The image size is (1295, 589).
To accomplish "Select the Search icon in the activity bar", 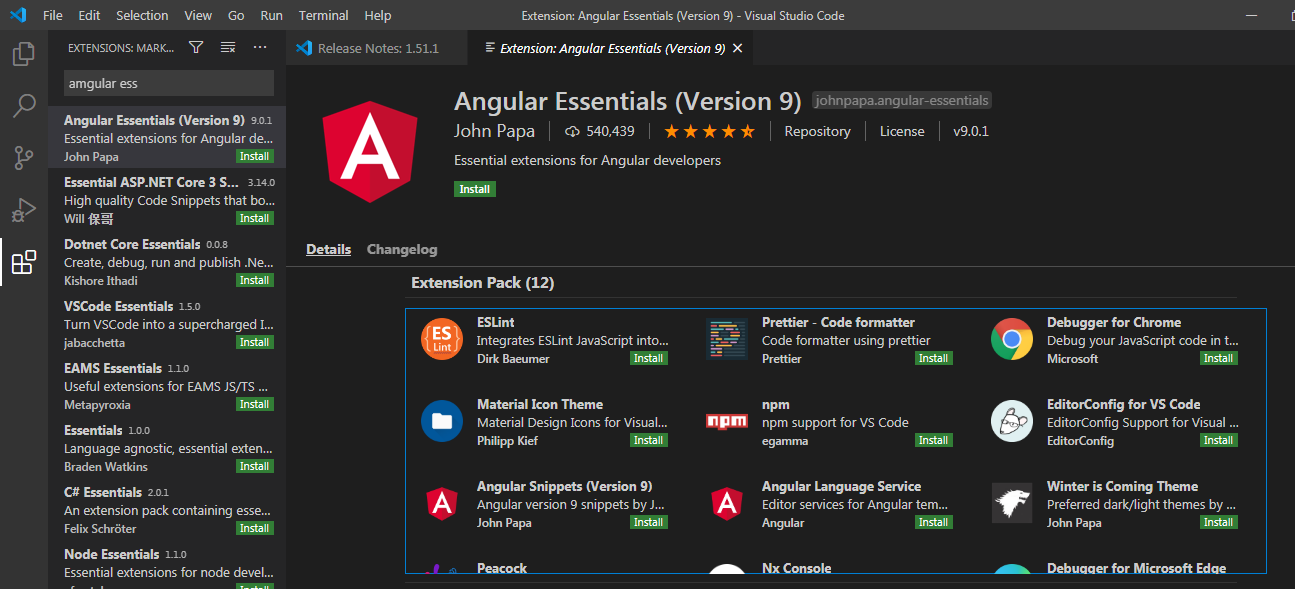I will pos(22,105).
